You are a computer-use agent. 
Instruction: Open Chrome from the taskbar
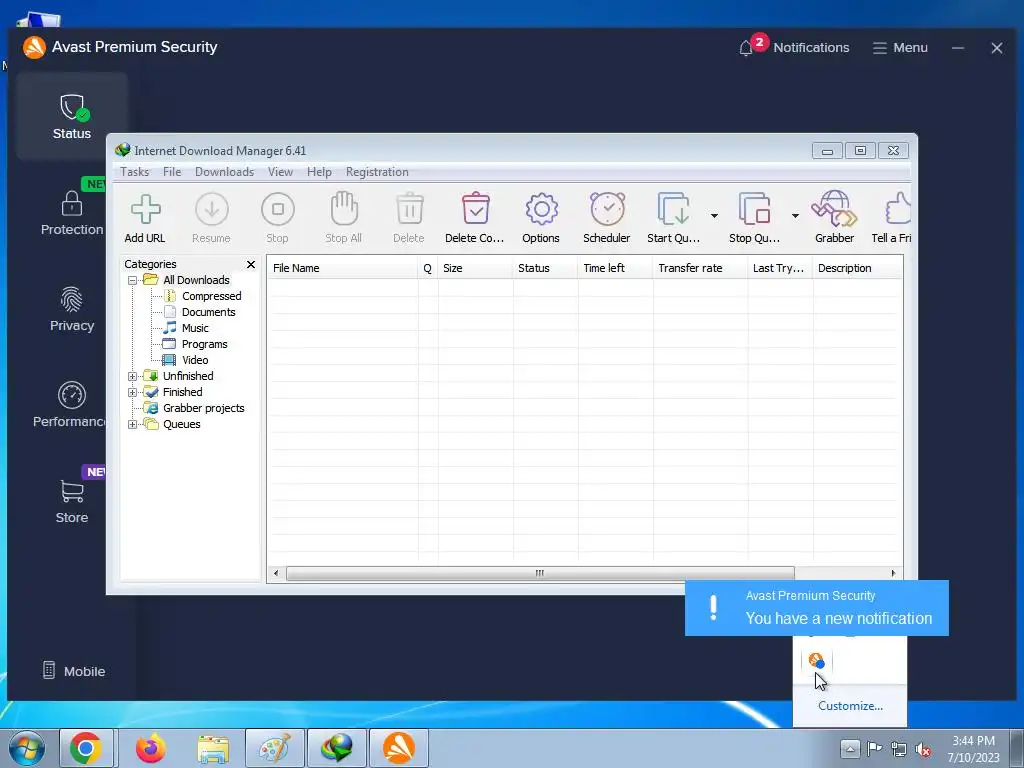pos(86,748)
